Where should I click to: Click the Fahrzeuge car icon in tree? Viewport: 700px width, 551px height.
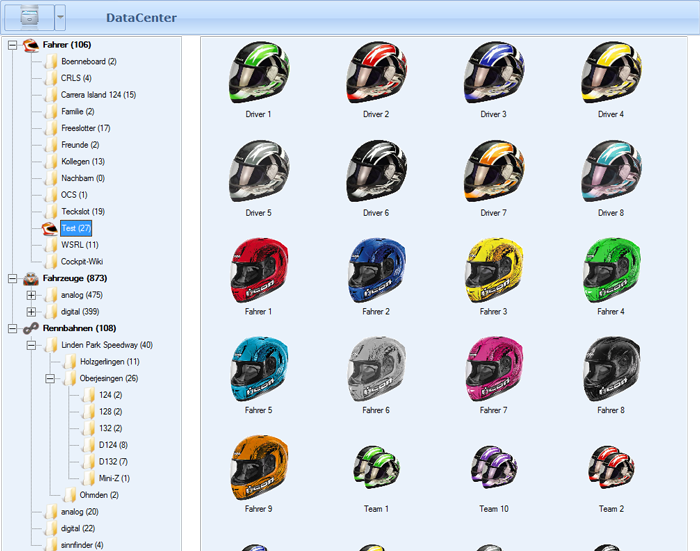coord(31,279)
